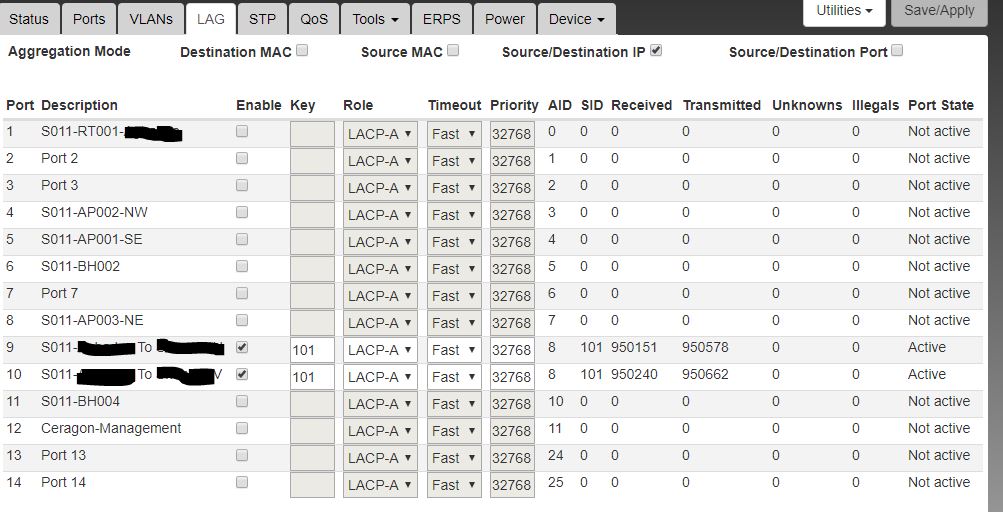1003x512 pixels.
Task: Open the Utilities dropdown button
Action: (844, 11)
